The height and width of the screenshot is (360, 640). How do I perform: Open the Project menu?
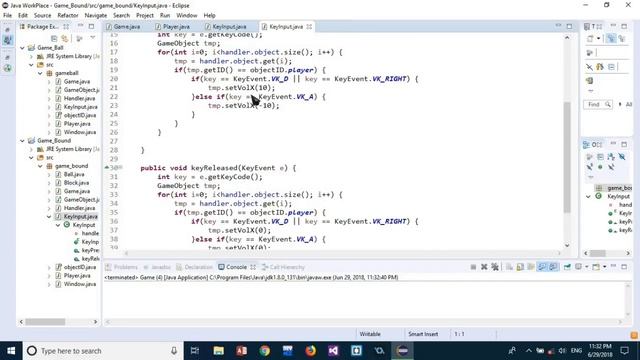(x=144, y=15)
